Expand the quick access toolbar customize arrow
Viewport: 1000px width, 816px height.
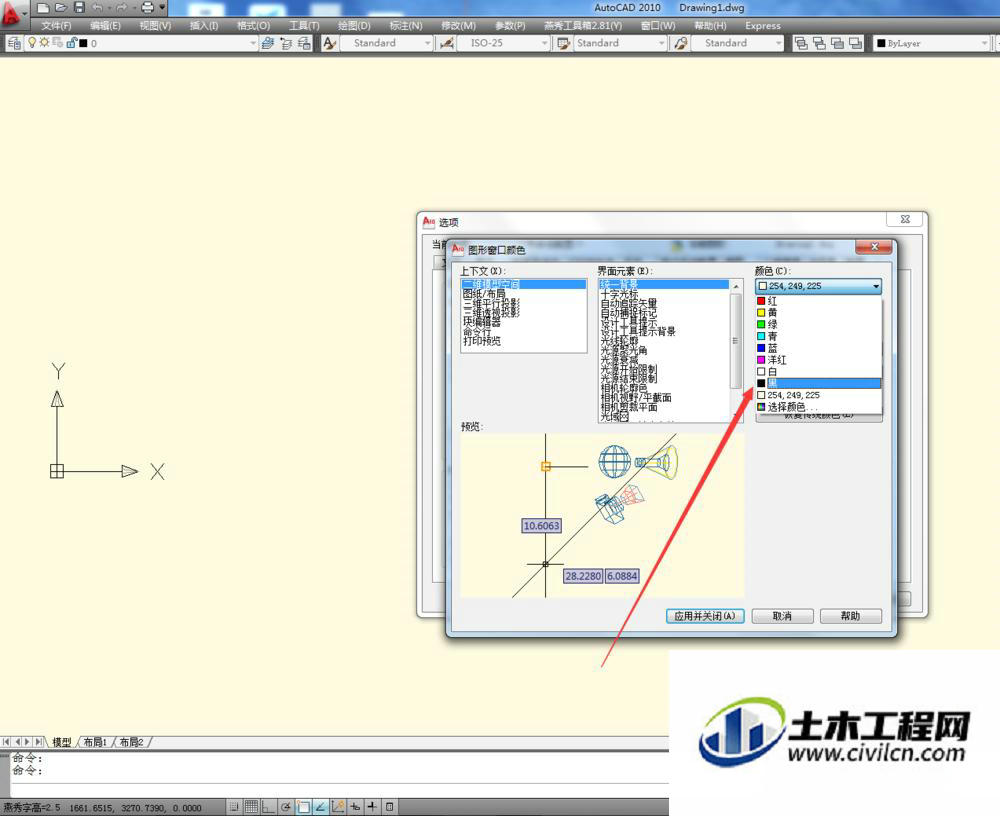pyautogui.click(x=163, y=8)
